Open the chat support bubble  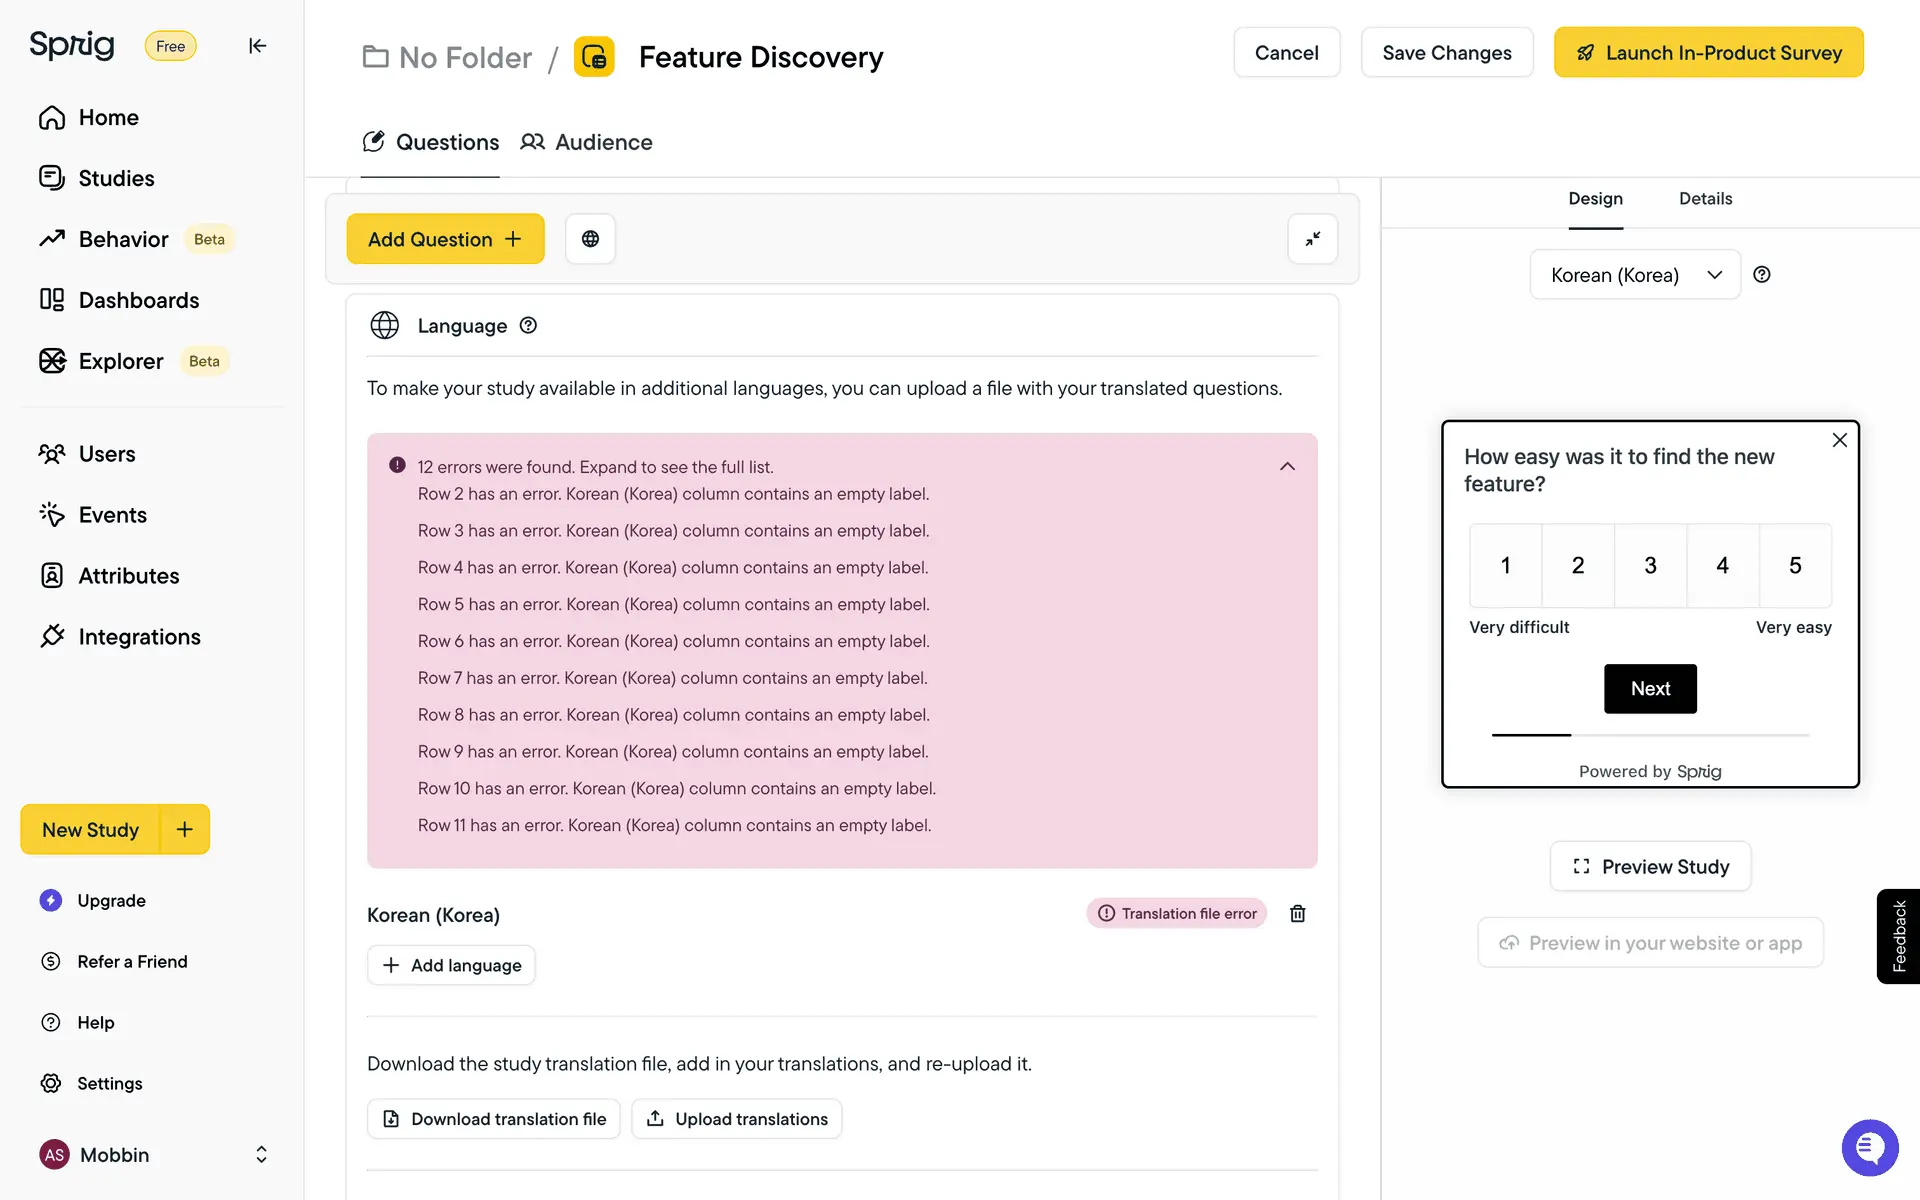pyautogui.click(x=1869, y=1148)
